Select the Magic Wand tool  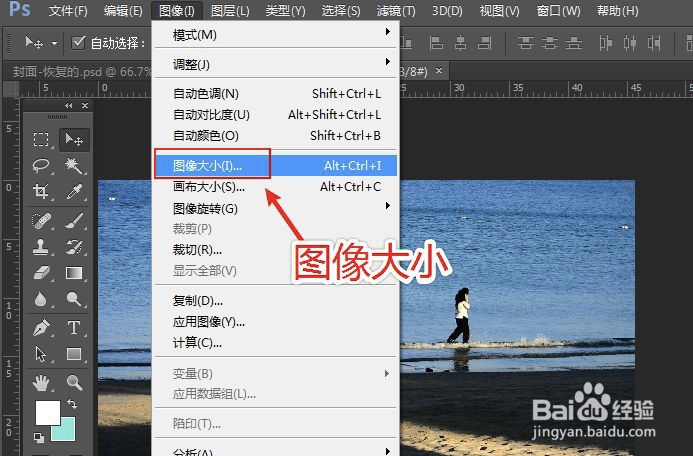[74, 166]
